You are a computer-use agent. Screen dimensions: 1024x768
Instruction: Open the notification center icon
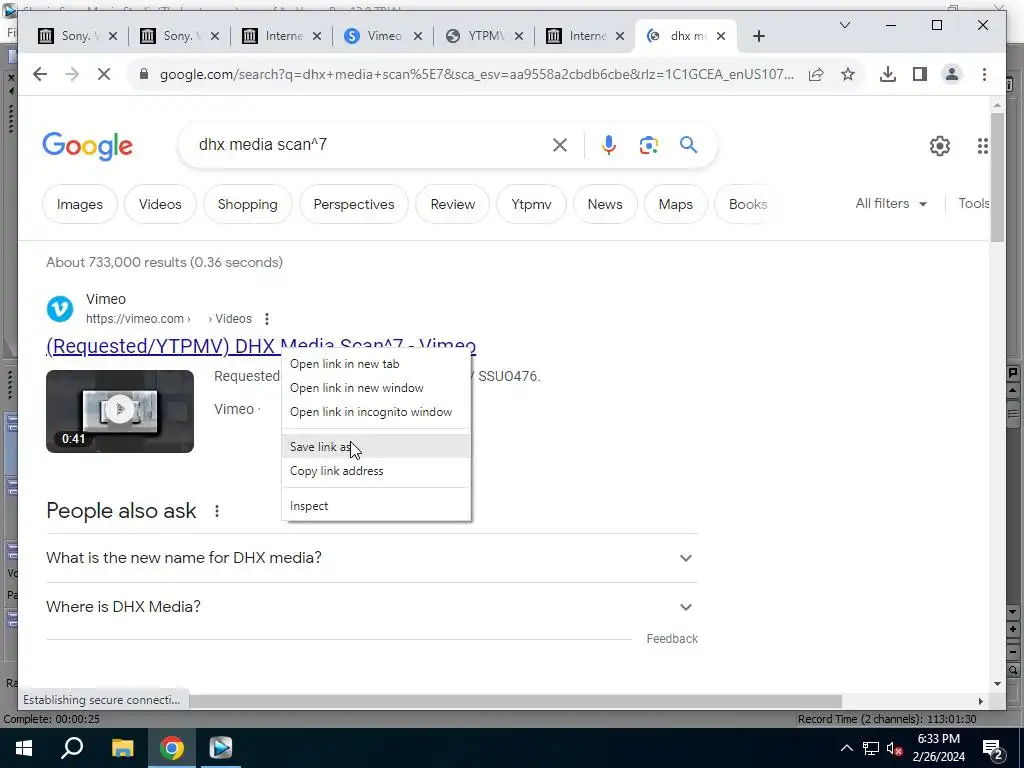(993, 748)
